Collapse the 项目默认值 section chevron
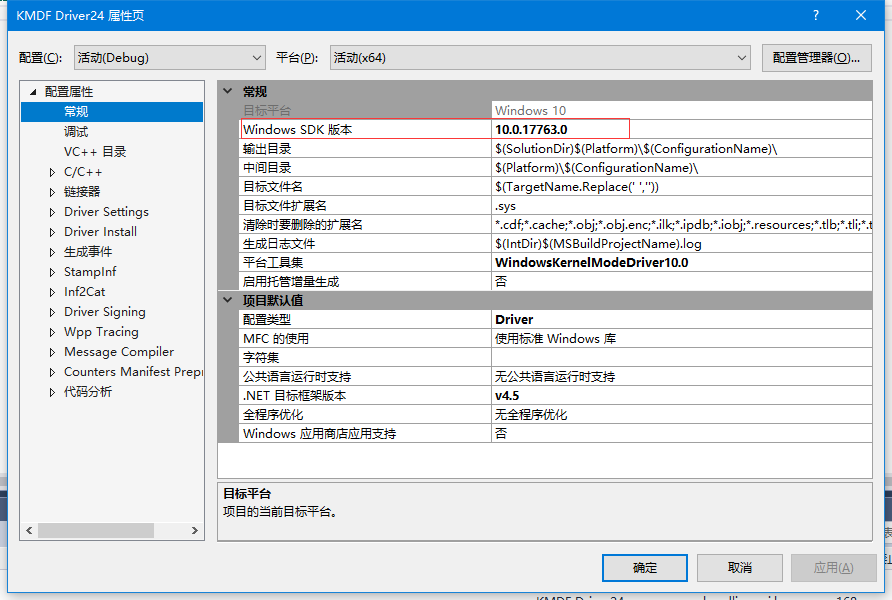Image resolution: width=892 pixels, height=600 pixels. click(228, 300)
